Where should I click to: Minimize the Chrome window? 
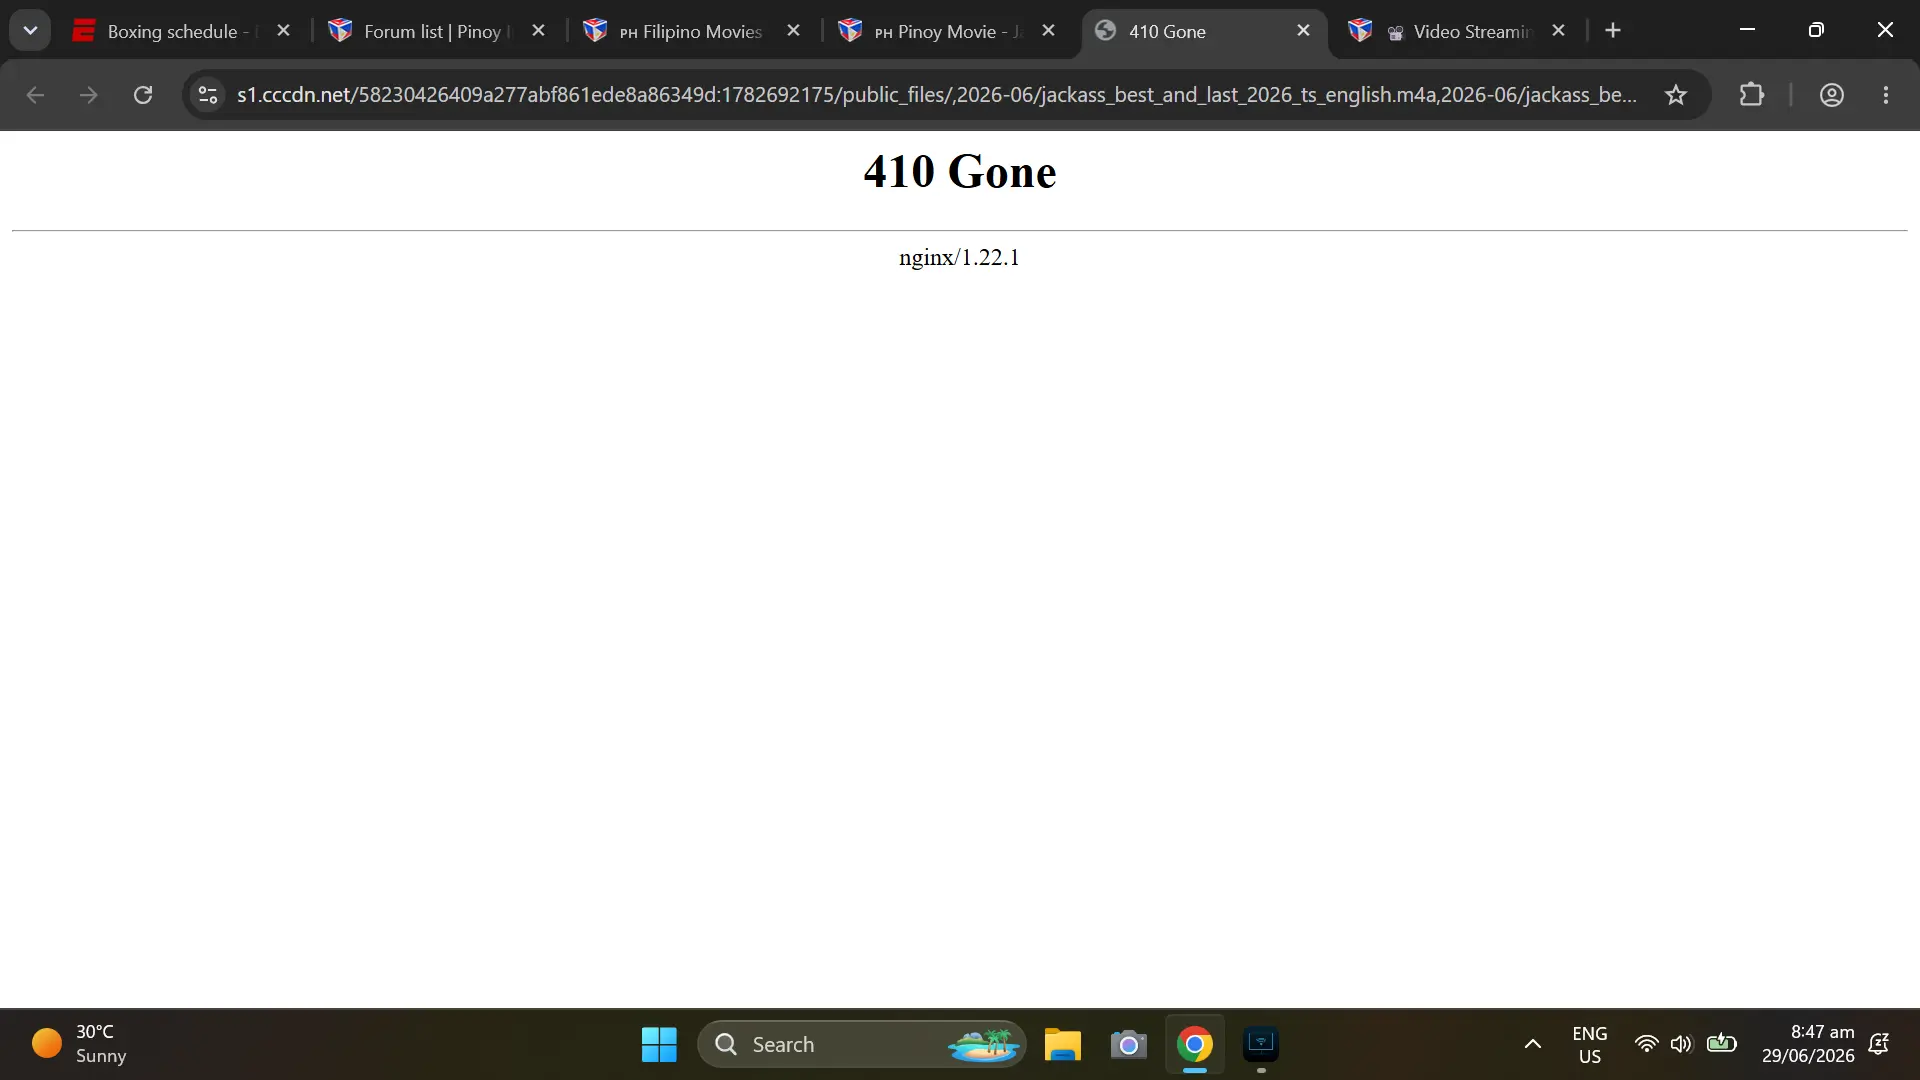[1748, 30]
